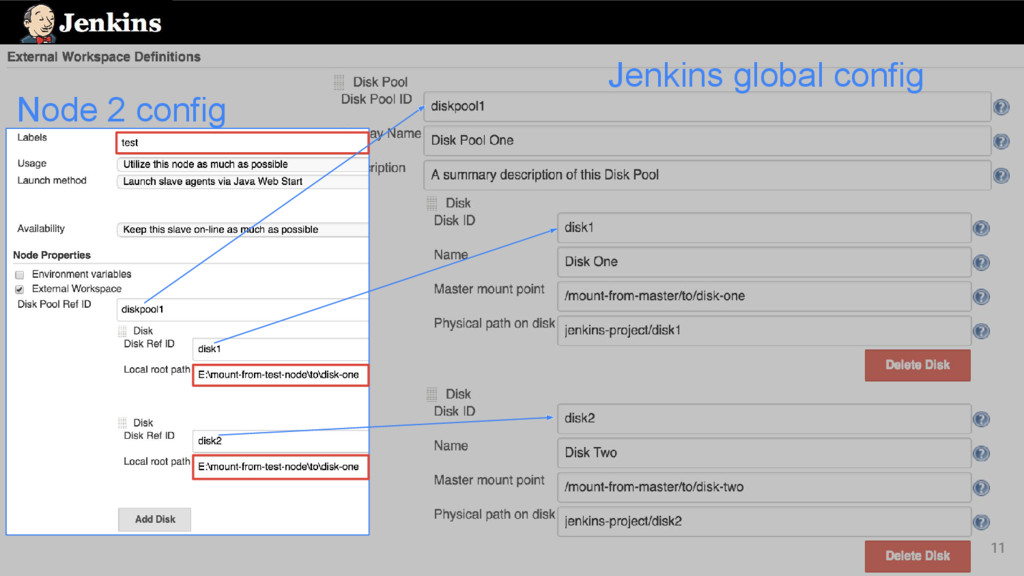The height and width of the screenshot is (576, 1024).
Task: Focus global Disk ID disk1 field
Action: (x=764, y=227)
